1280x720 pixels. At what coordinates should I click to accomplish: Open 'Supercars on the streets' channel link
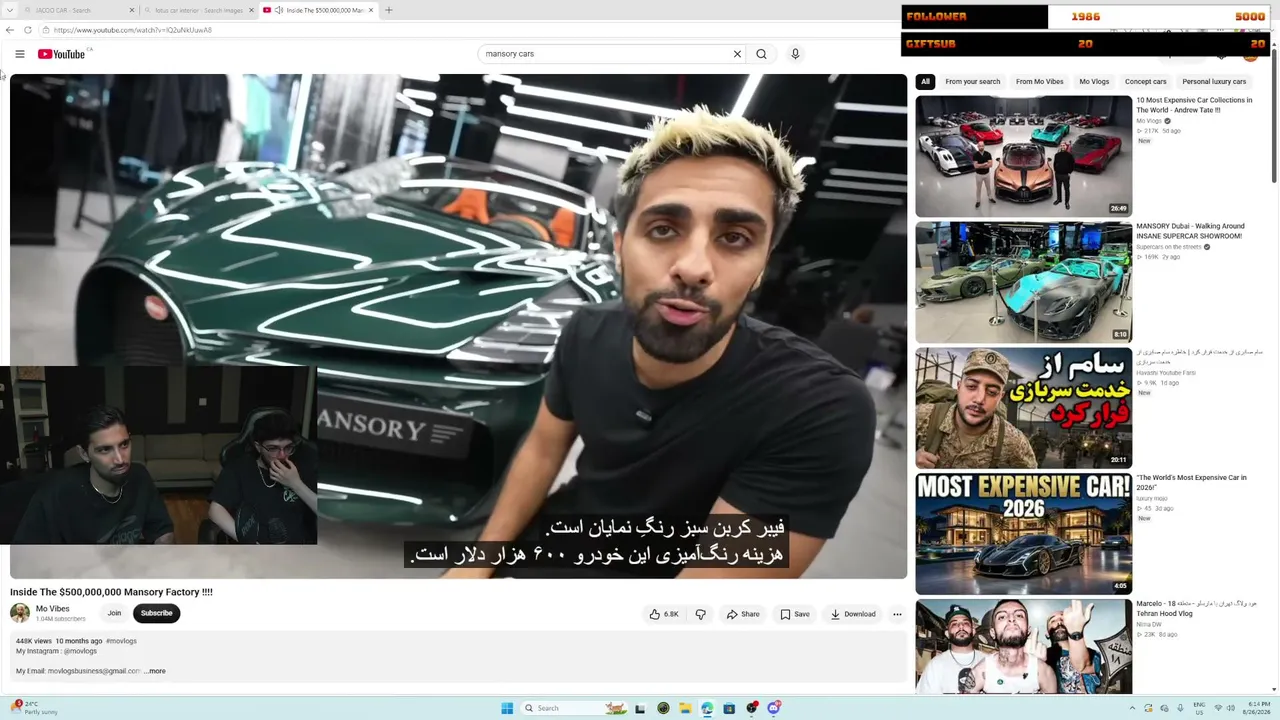click(1168, 247)
